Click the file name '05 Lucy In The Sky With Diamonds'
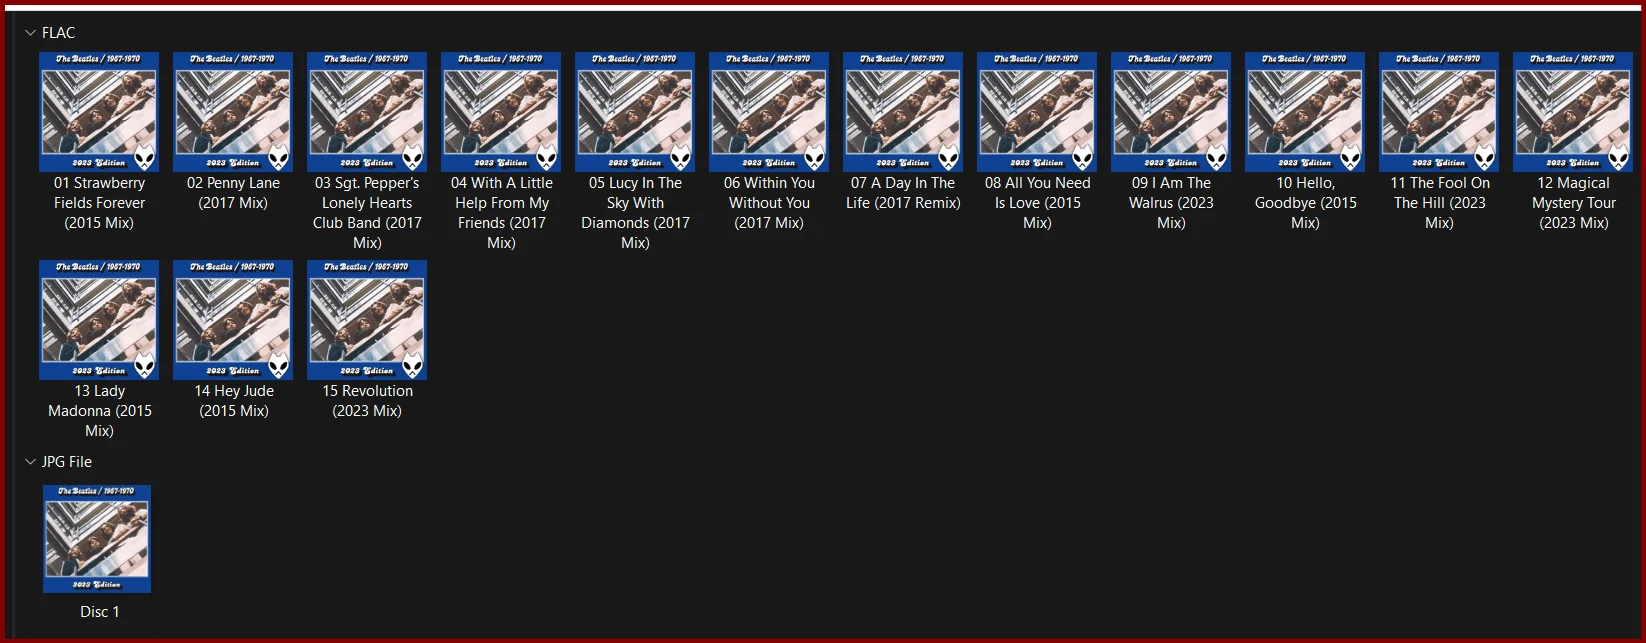 coord(635,213)
